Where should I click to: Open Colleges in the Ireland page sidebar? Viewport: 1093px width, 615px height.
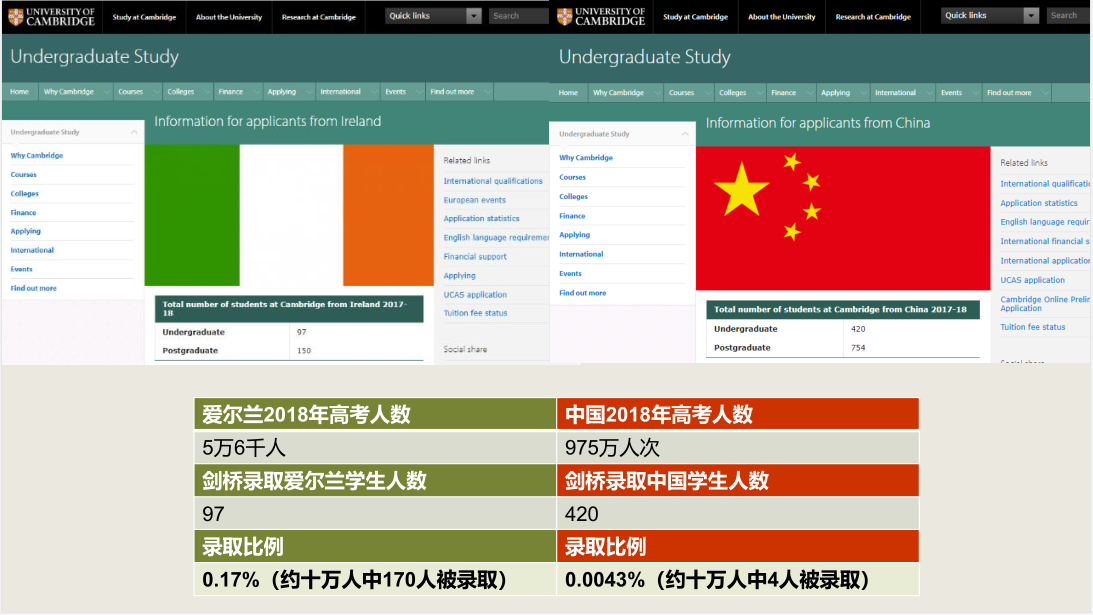[x=24, y=193]
